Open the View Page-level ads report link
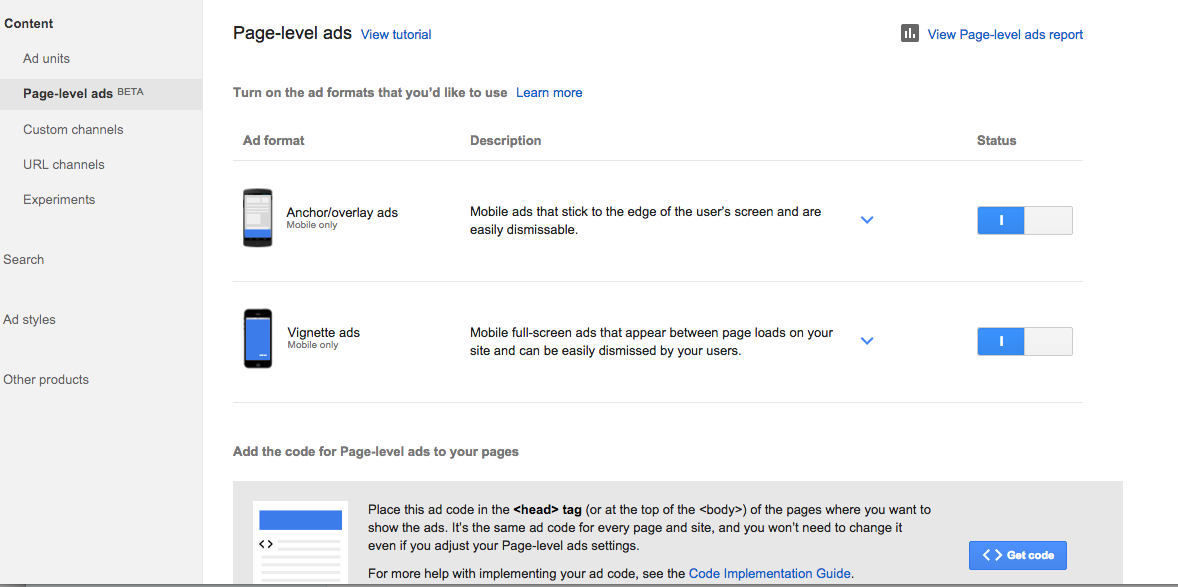The height and width of the screenshot is (587, 1178). (x=1005, y=35)
